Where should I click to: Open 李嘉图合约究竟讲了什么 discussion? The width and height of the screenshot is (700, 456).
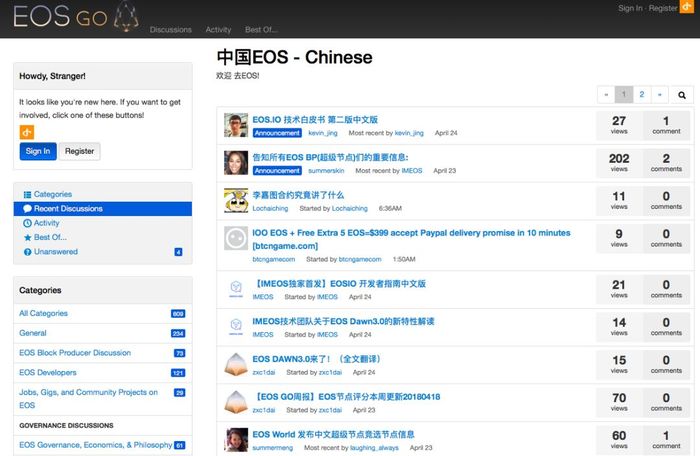click(298, 195)
